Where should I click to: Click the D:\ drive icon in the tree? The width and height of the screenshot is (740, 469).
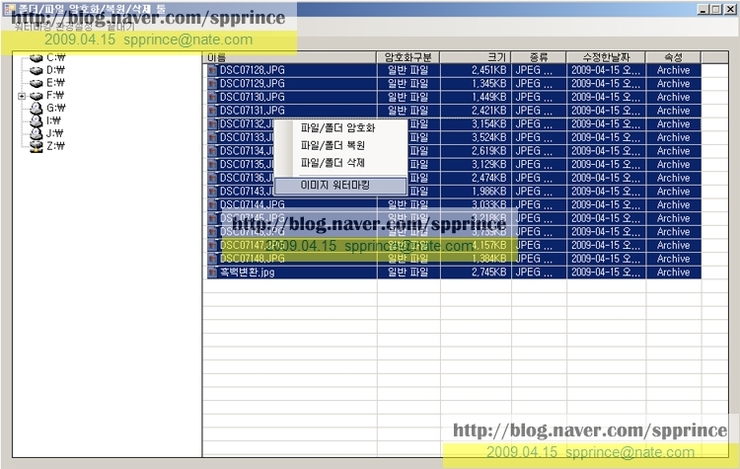[x=36, y=70]
